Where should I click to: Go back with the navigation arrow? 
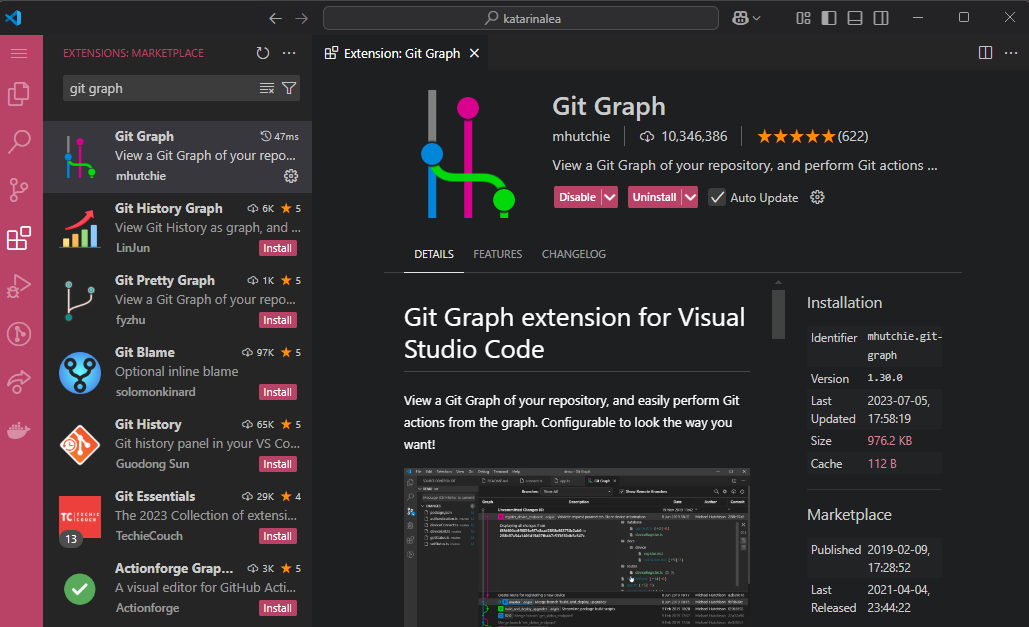click(275, 18)
